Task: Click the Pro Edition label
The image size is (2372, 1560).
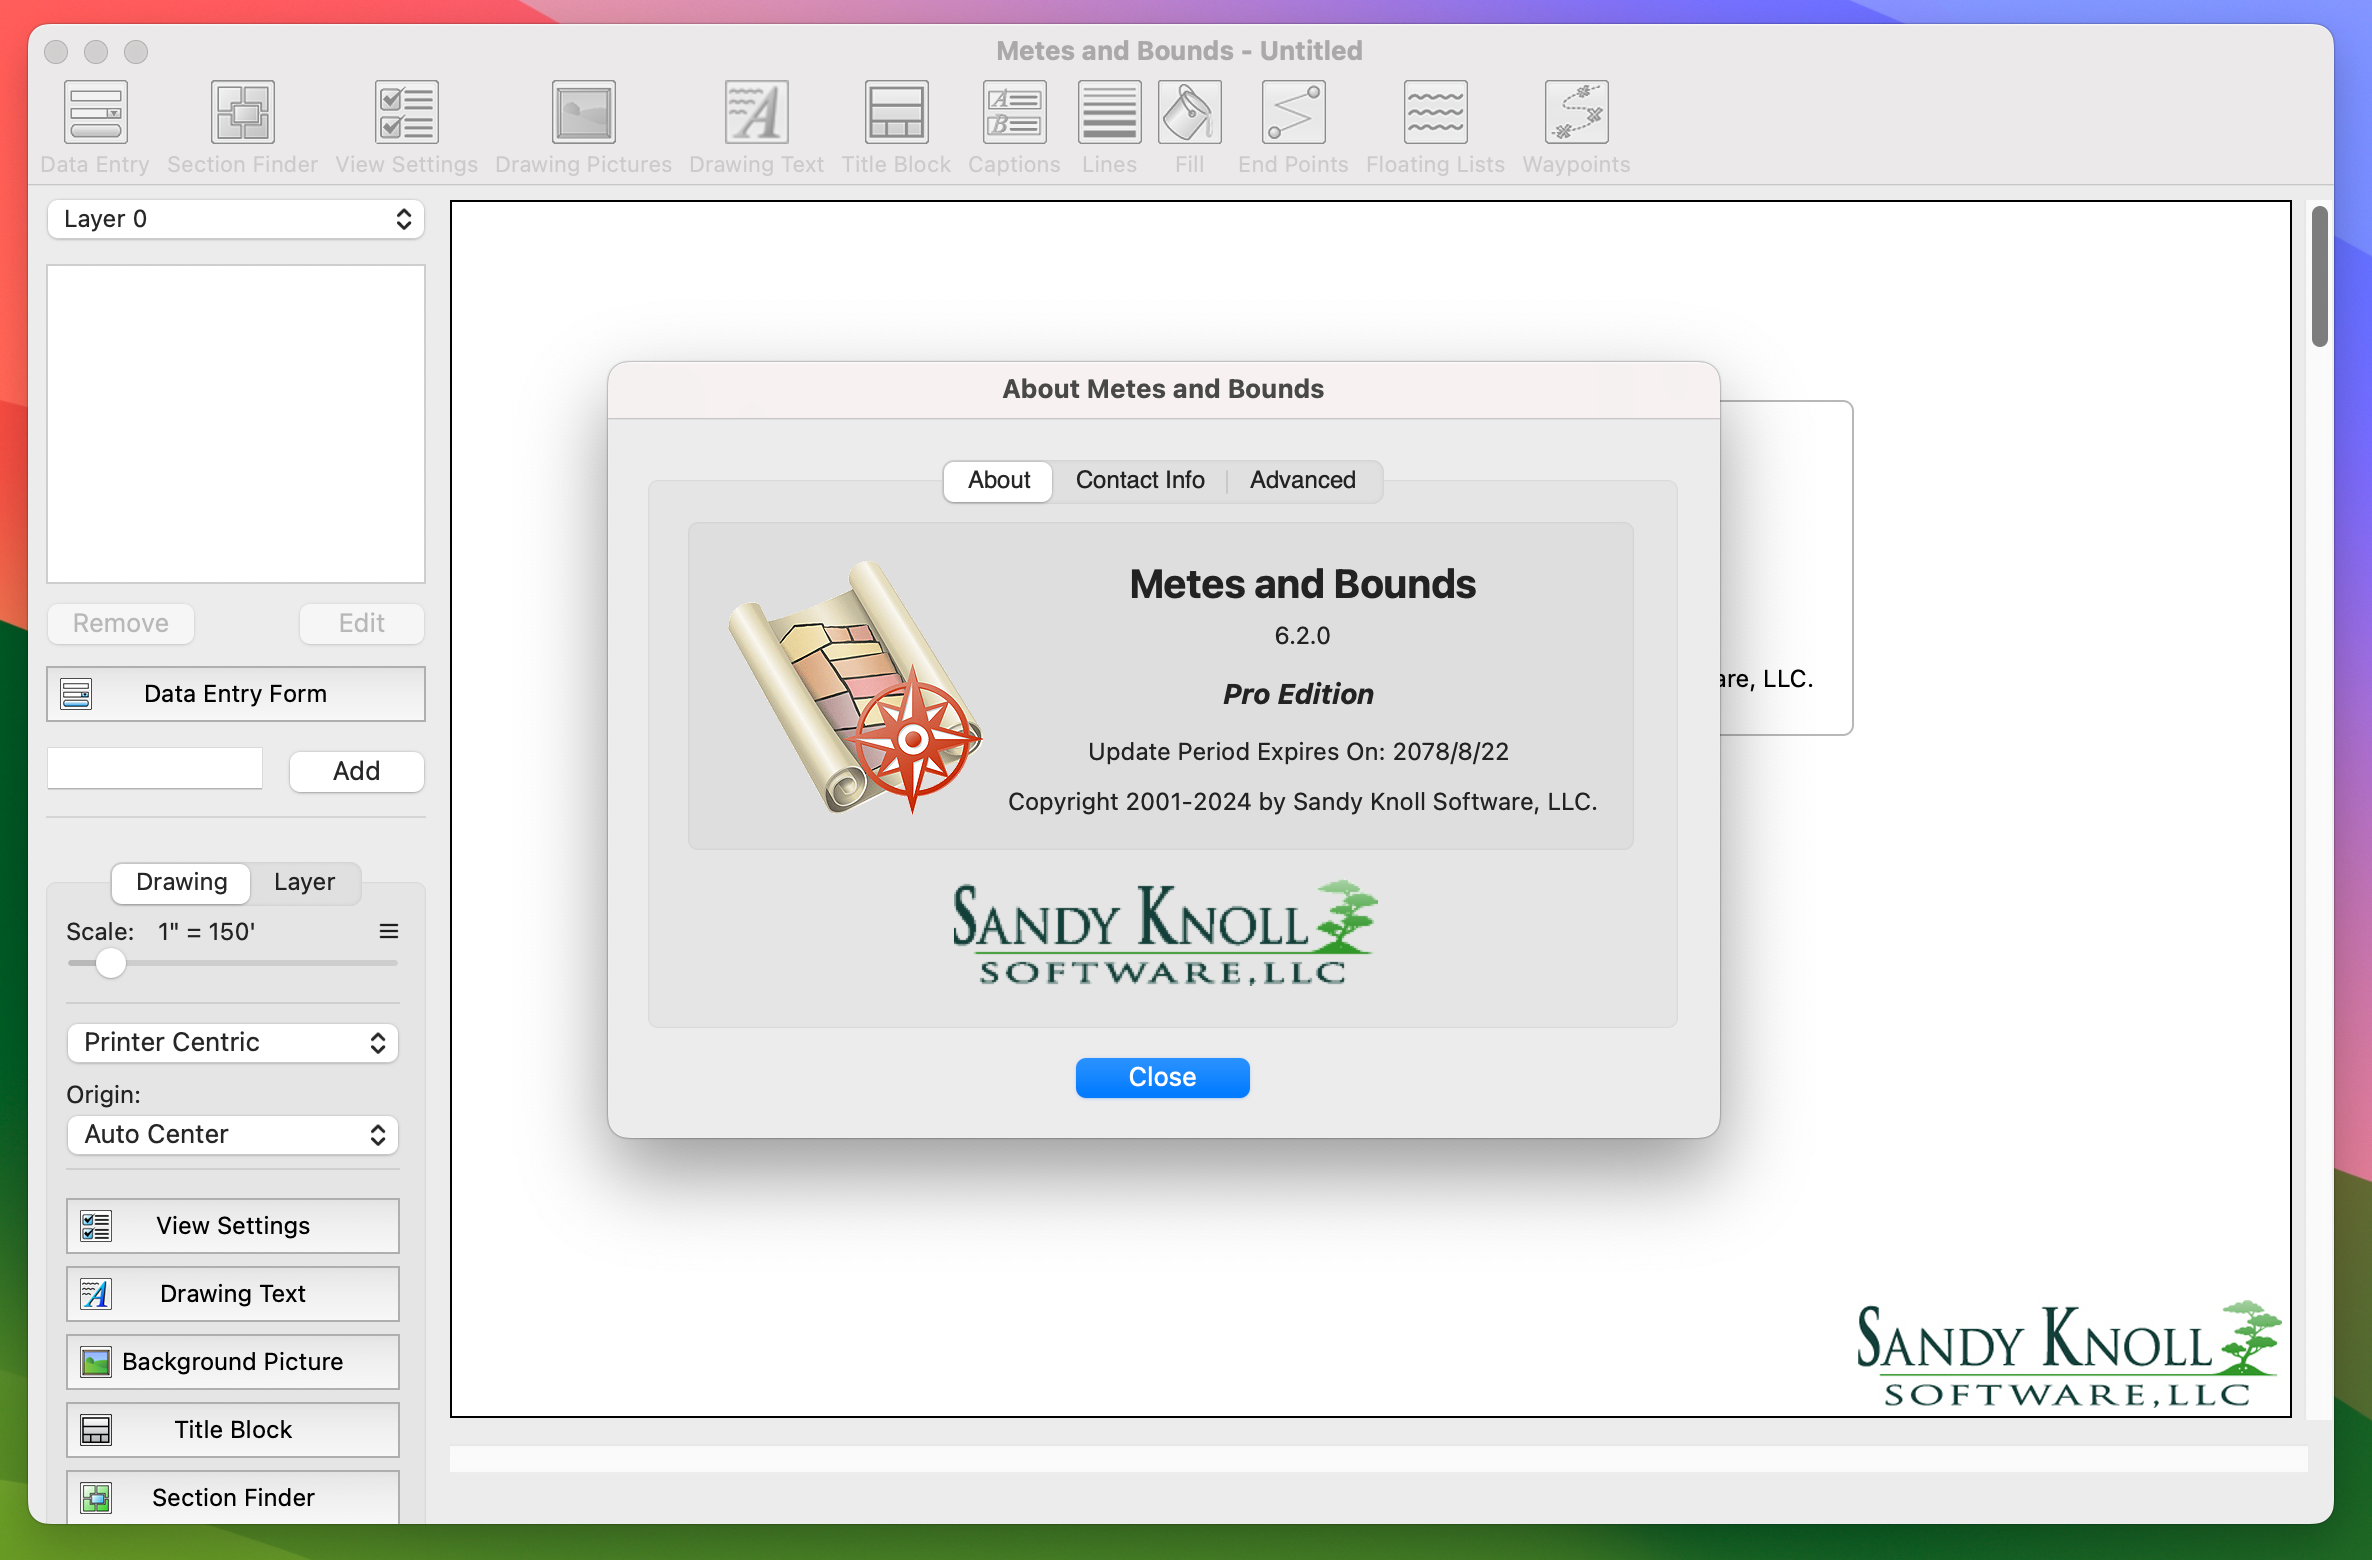Action: [1299, 694]
